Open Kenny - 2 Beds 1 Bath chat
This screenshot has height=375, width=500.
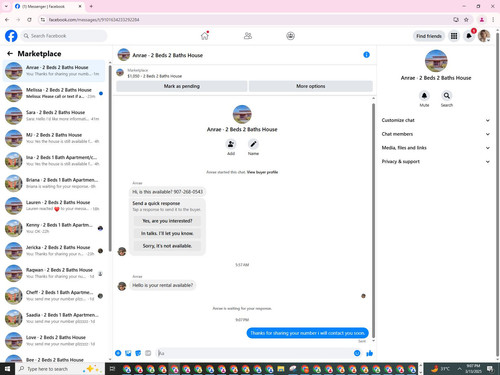point(54,228)
